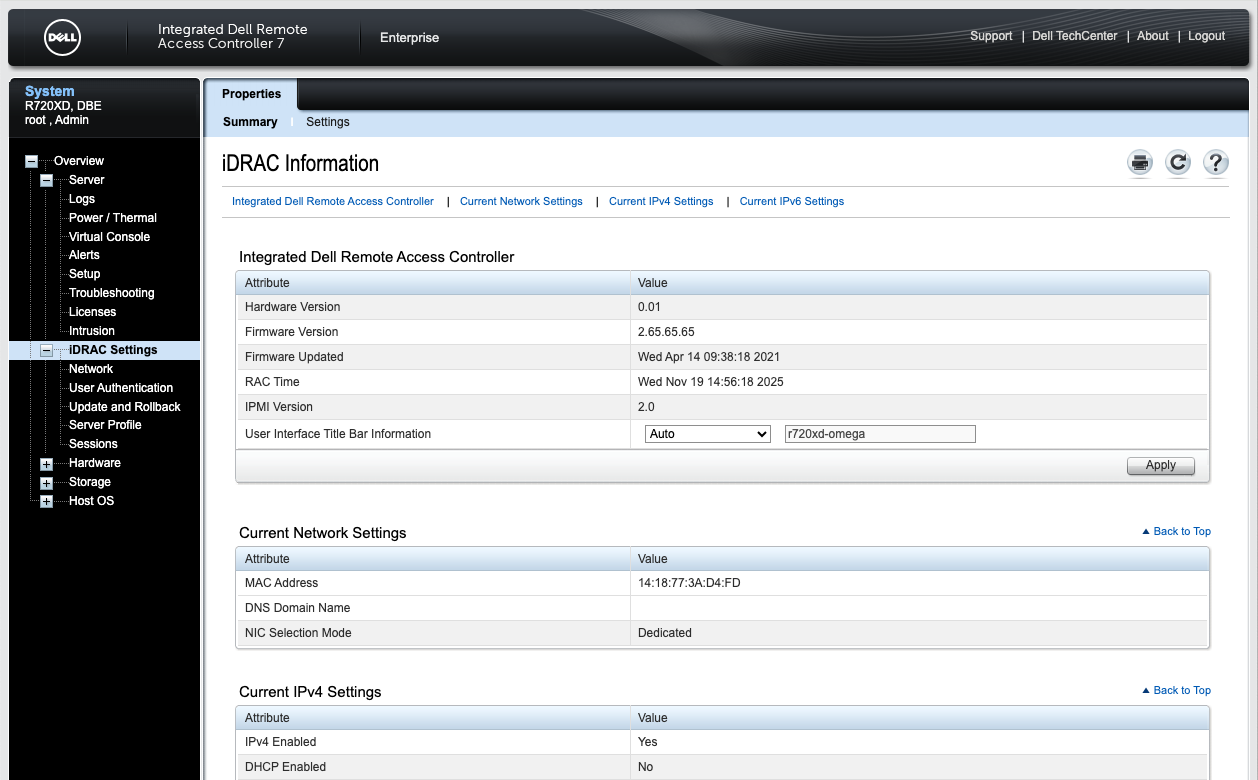Log out of iDRAC
Screen dimensions: 1258x780
tap(1205, 35)
